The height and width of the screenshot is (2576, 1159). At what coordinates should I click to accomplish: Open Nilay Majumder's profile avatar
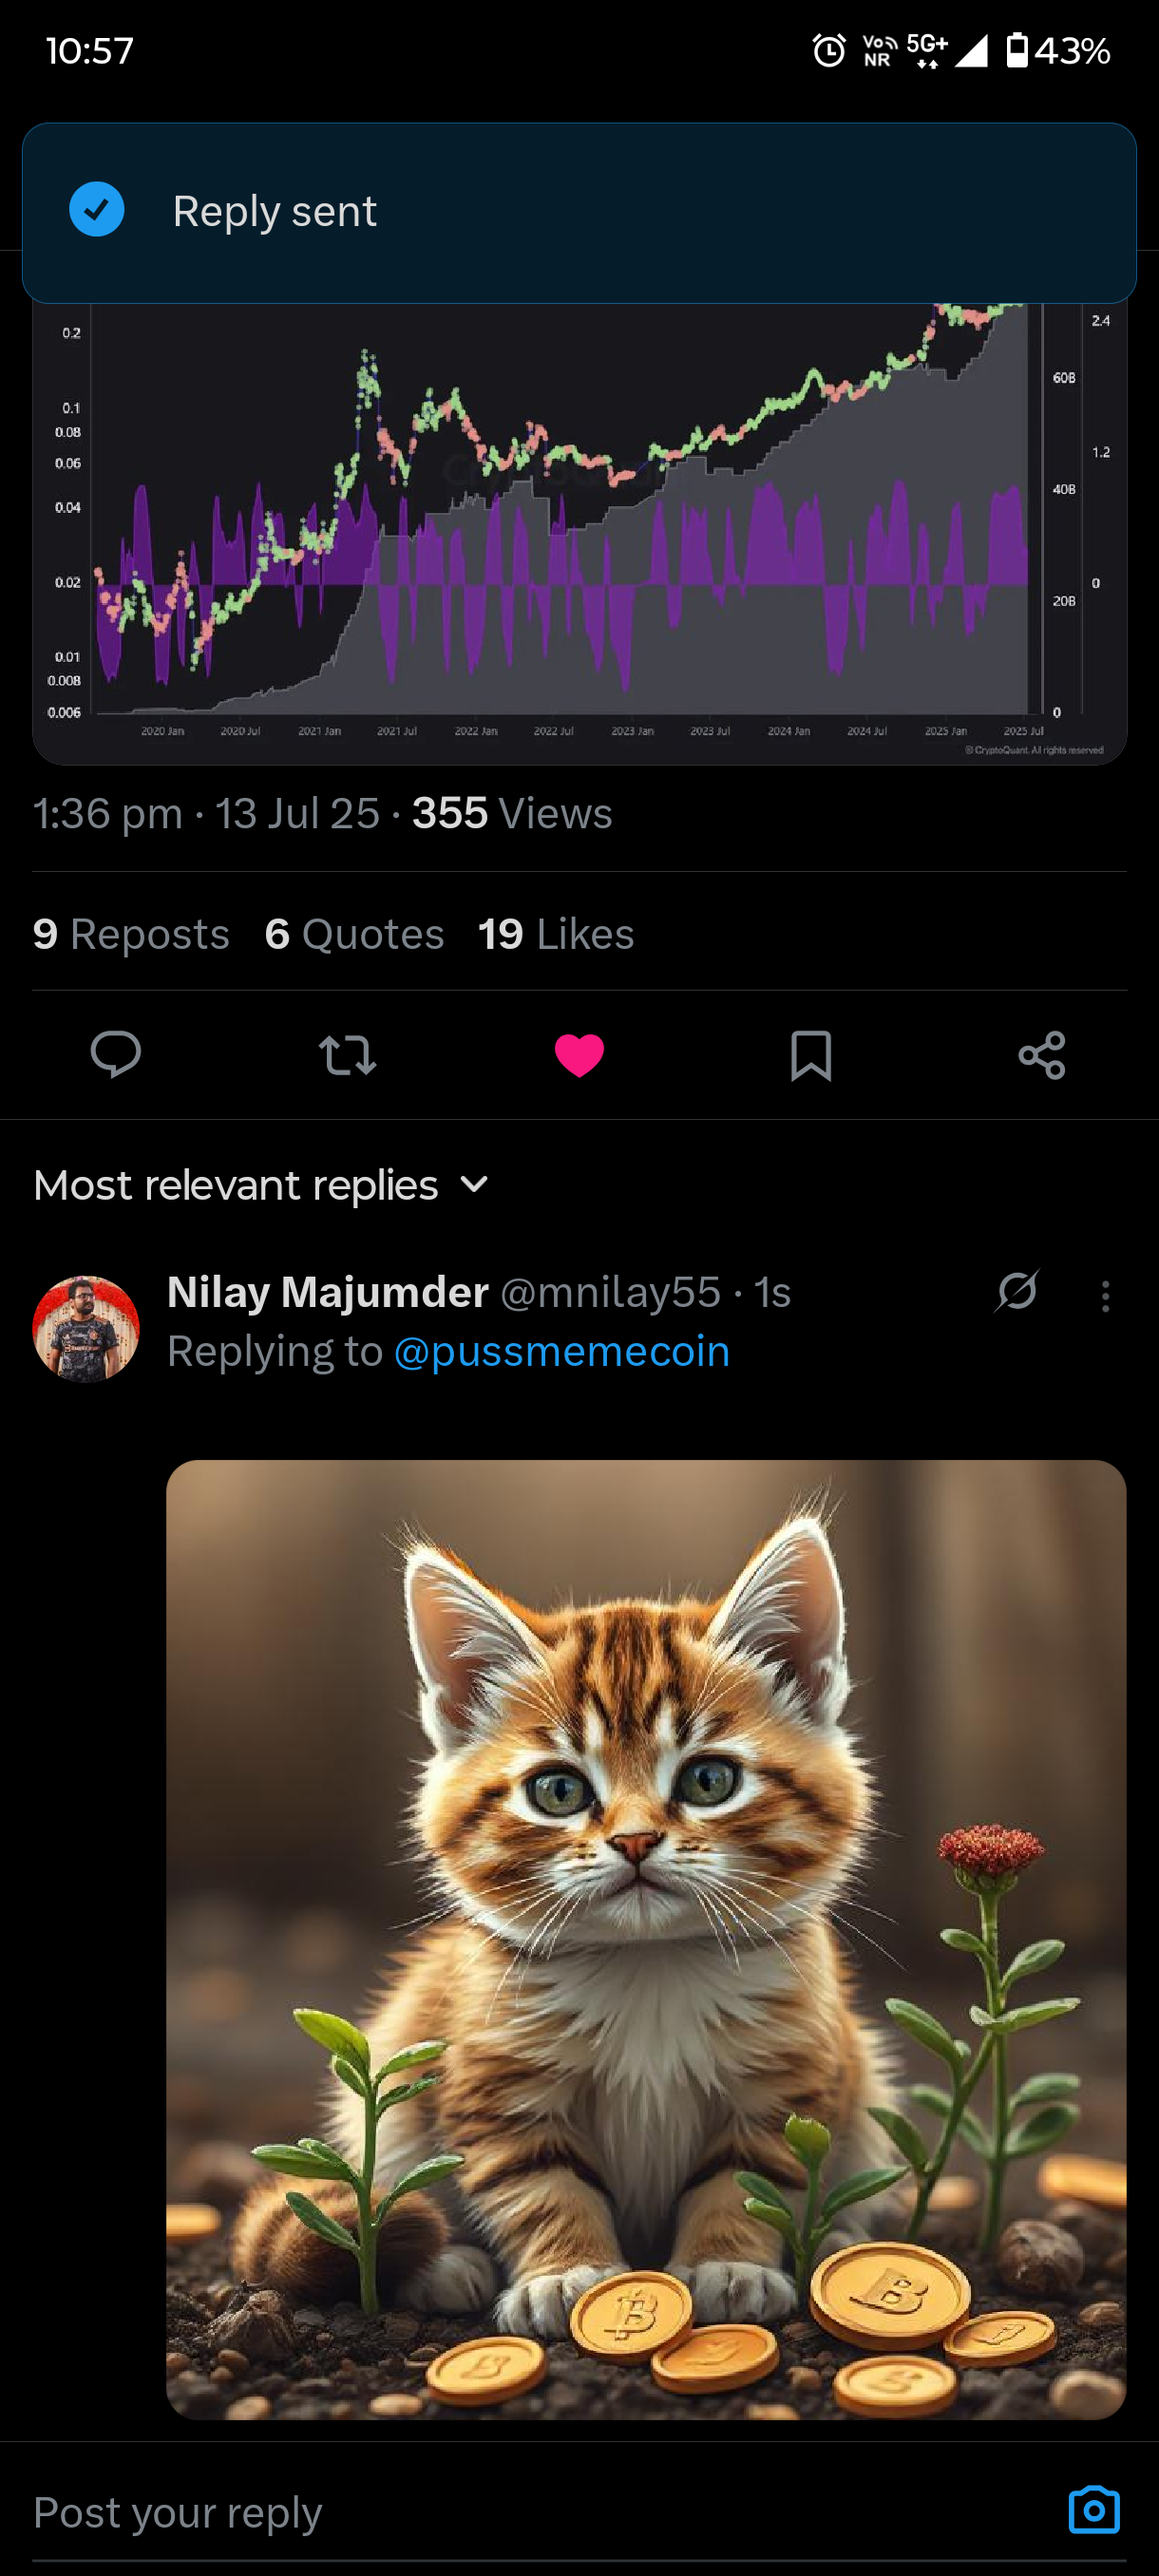pos(86,1329)
